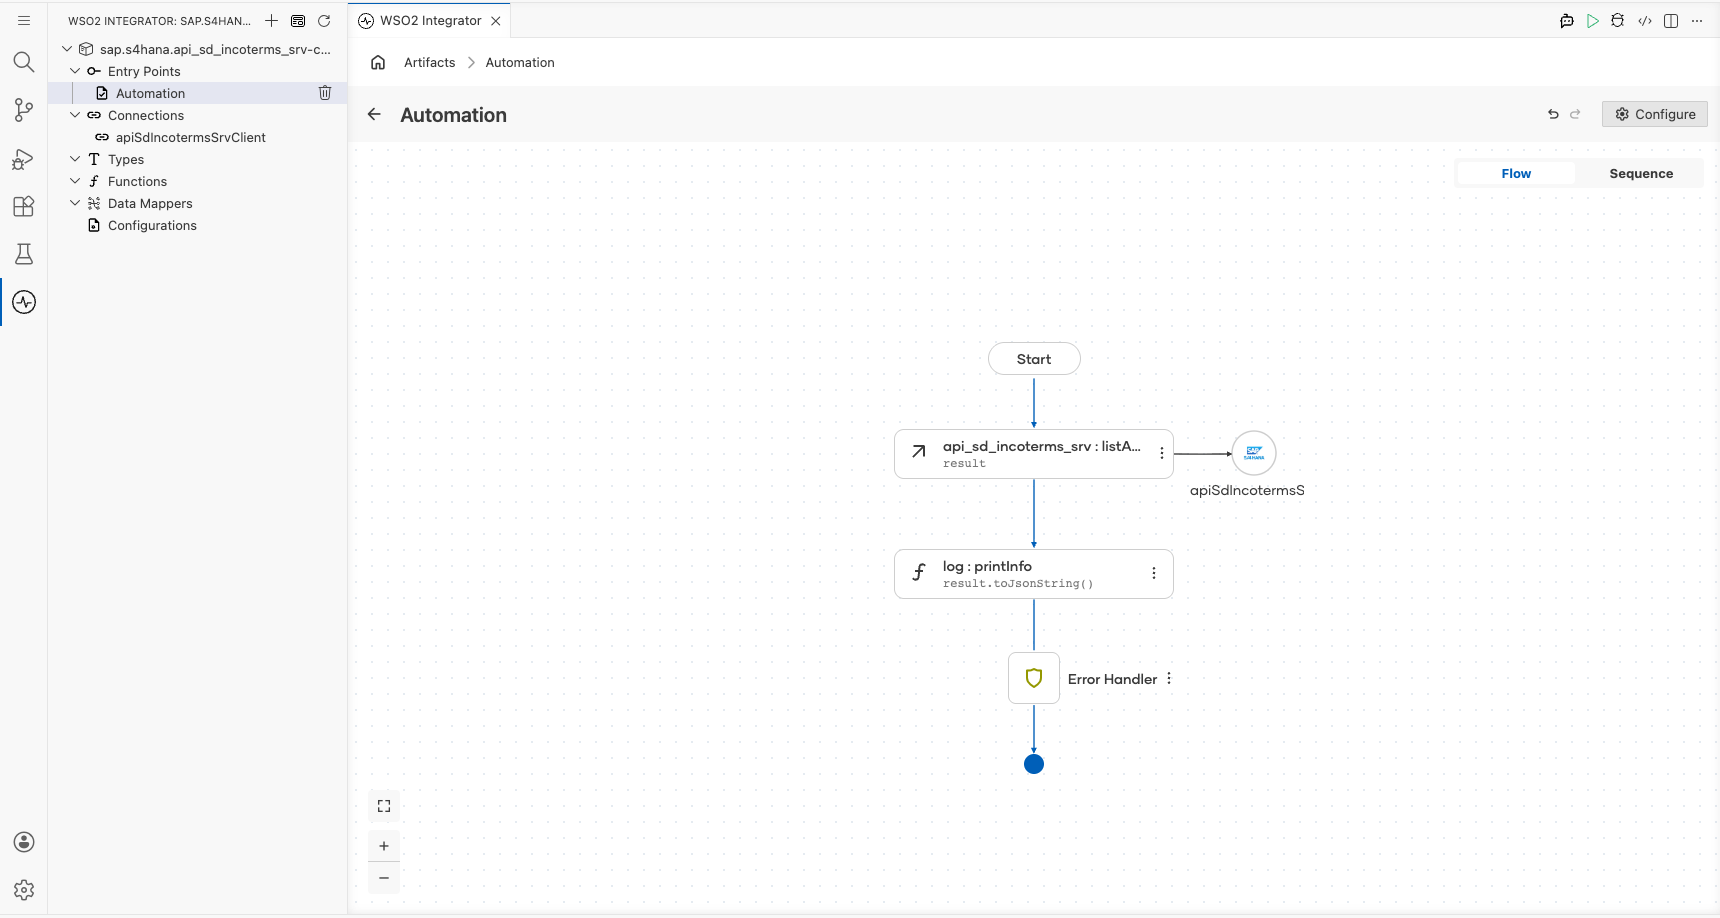
Task: Click Artifacts in the breadcrumb
Action: click(430, 62)
